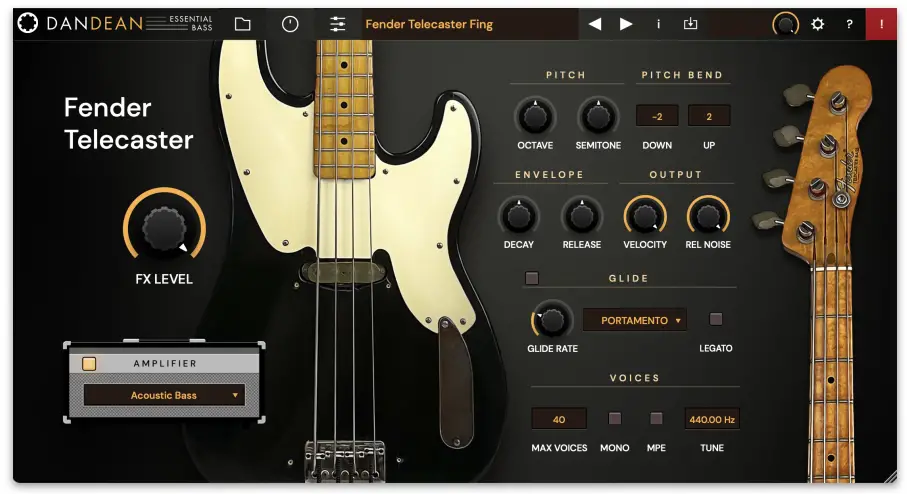
Task: Click the FX LEVEL knob
Action: [x=164, y=228]
